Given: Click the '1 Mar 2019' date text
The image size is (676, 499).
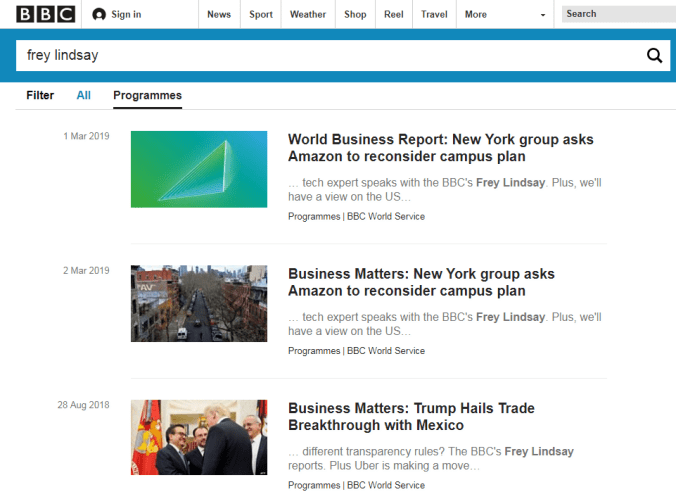Looking at the screenshot, I should click(86, 136).
